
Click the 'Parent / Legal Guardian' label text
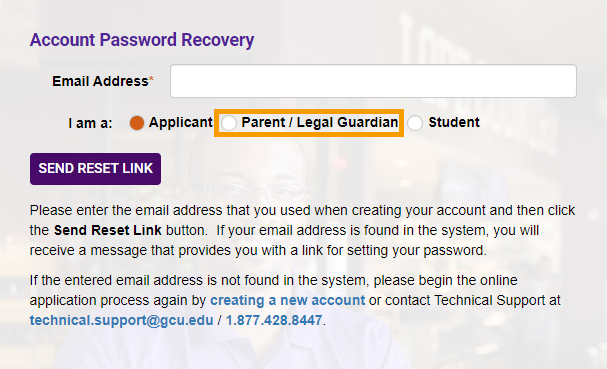[x=320, y=122]
